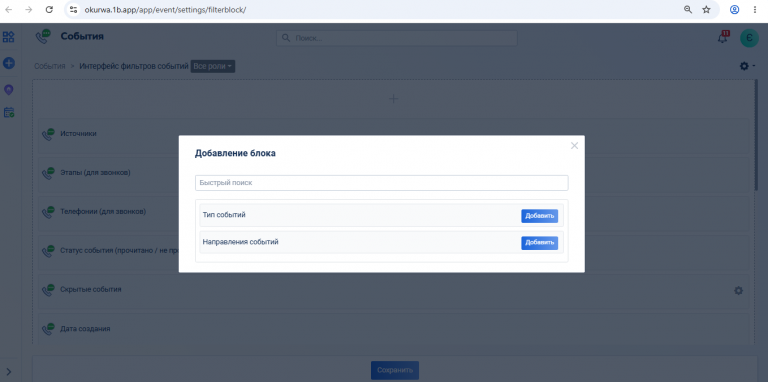Open the user avatar in header
Screen dimensions: 768x382
pyautogui.click(x=749, y=38)
